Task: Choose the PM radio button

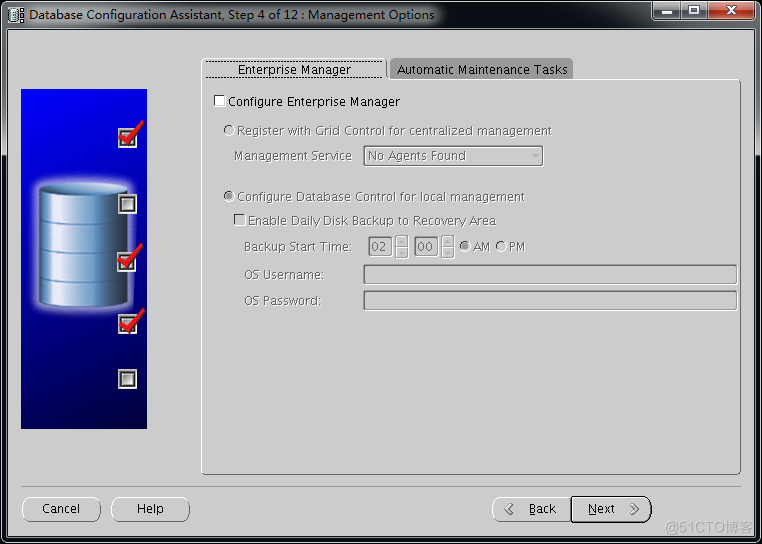Action: pyautogui.click(x=501, y=246)
